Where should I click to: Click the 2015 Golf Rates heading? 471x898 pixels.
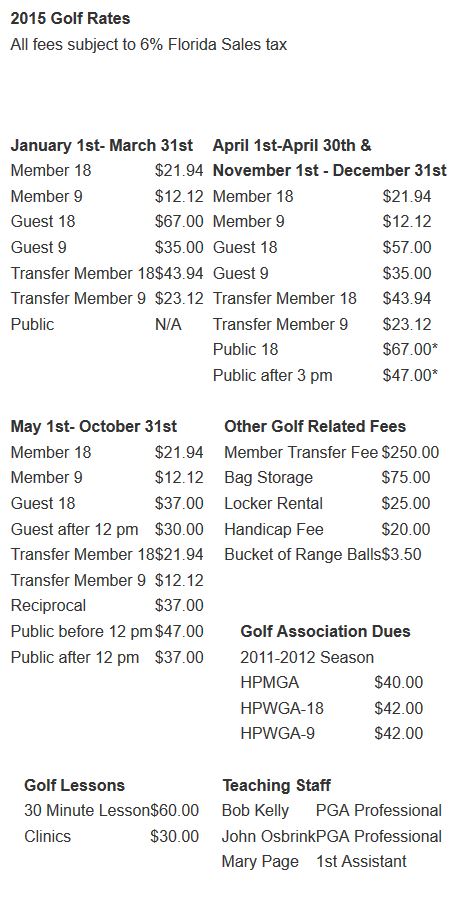tap(70, 18)
